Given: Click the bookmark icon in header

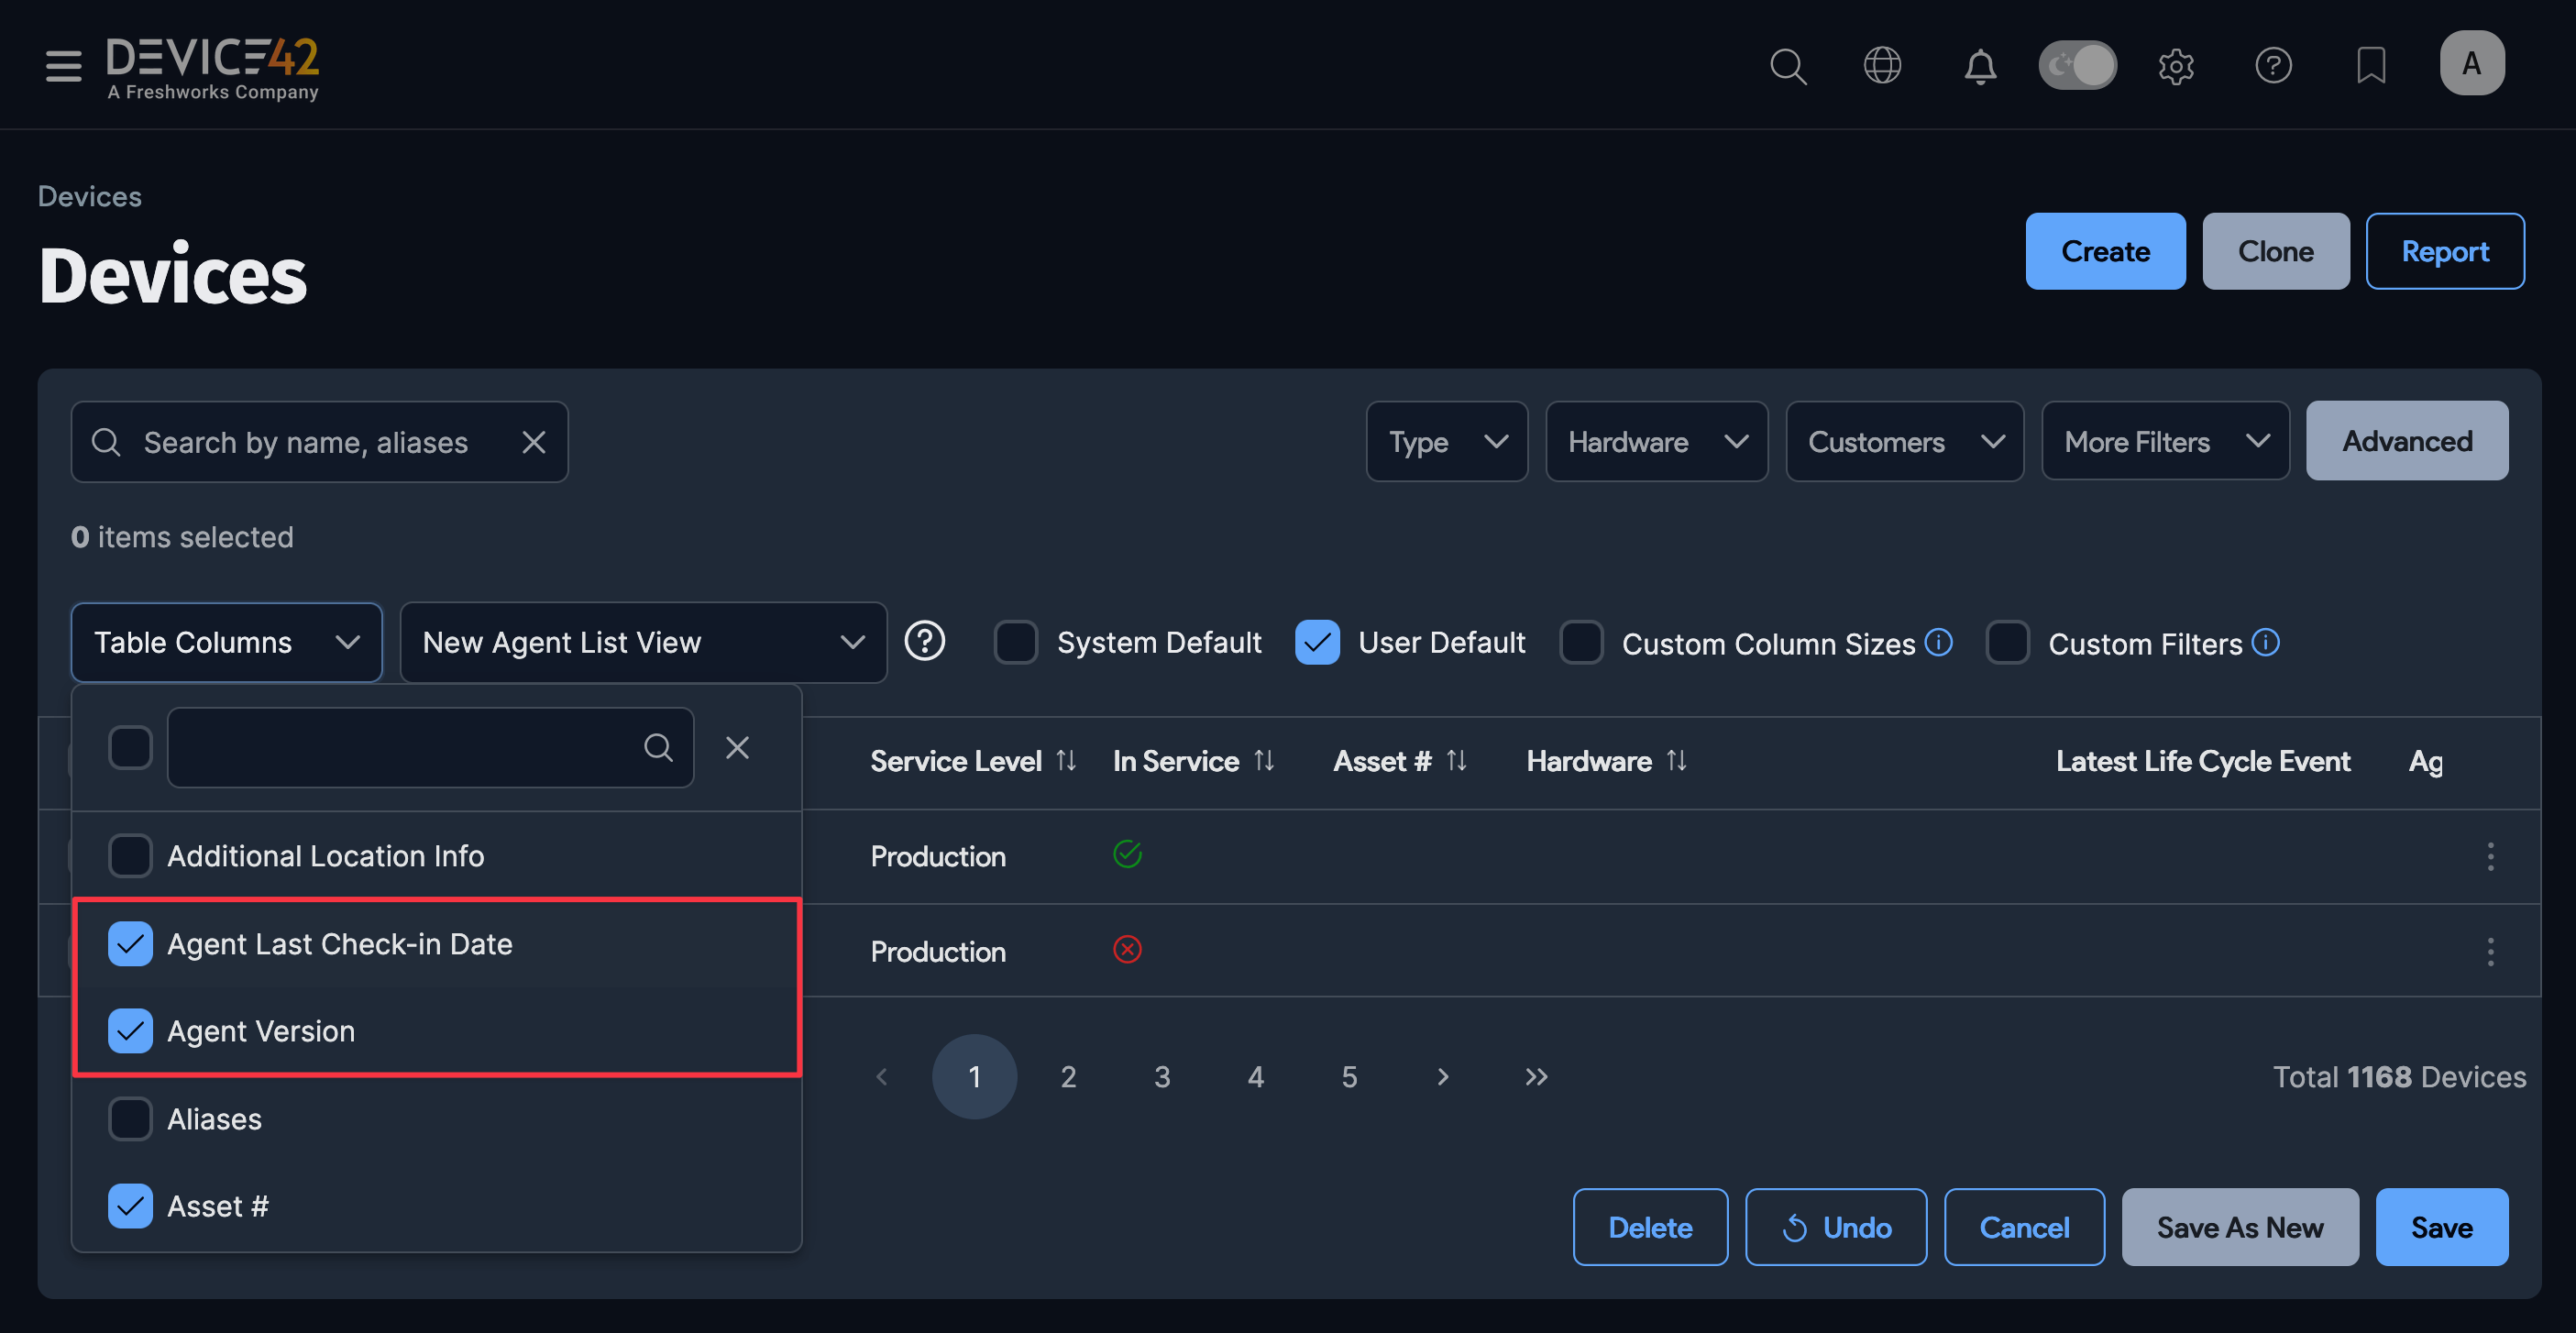Looking at the screenshot, I should (2370, 66).
